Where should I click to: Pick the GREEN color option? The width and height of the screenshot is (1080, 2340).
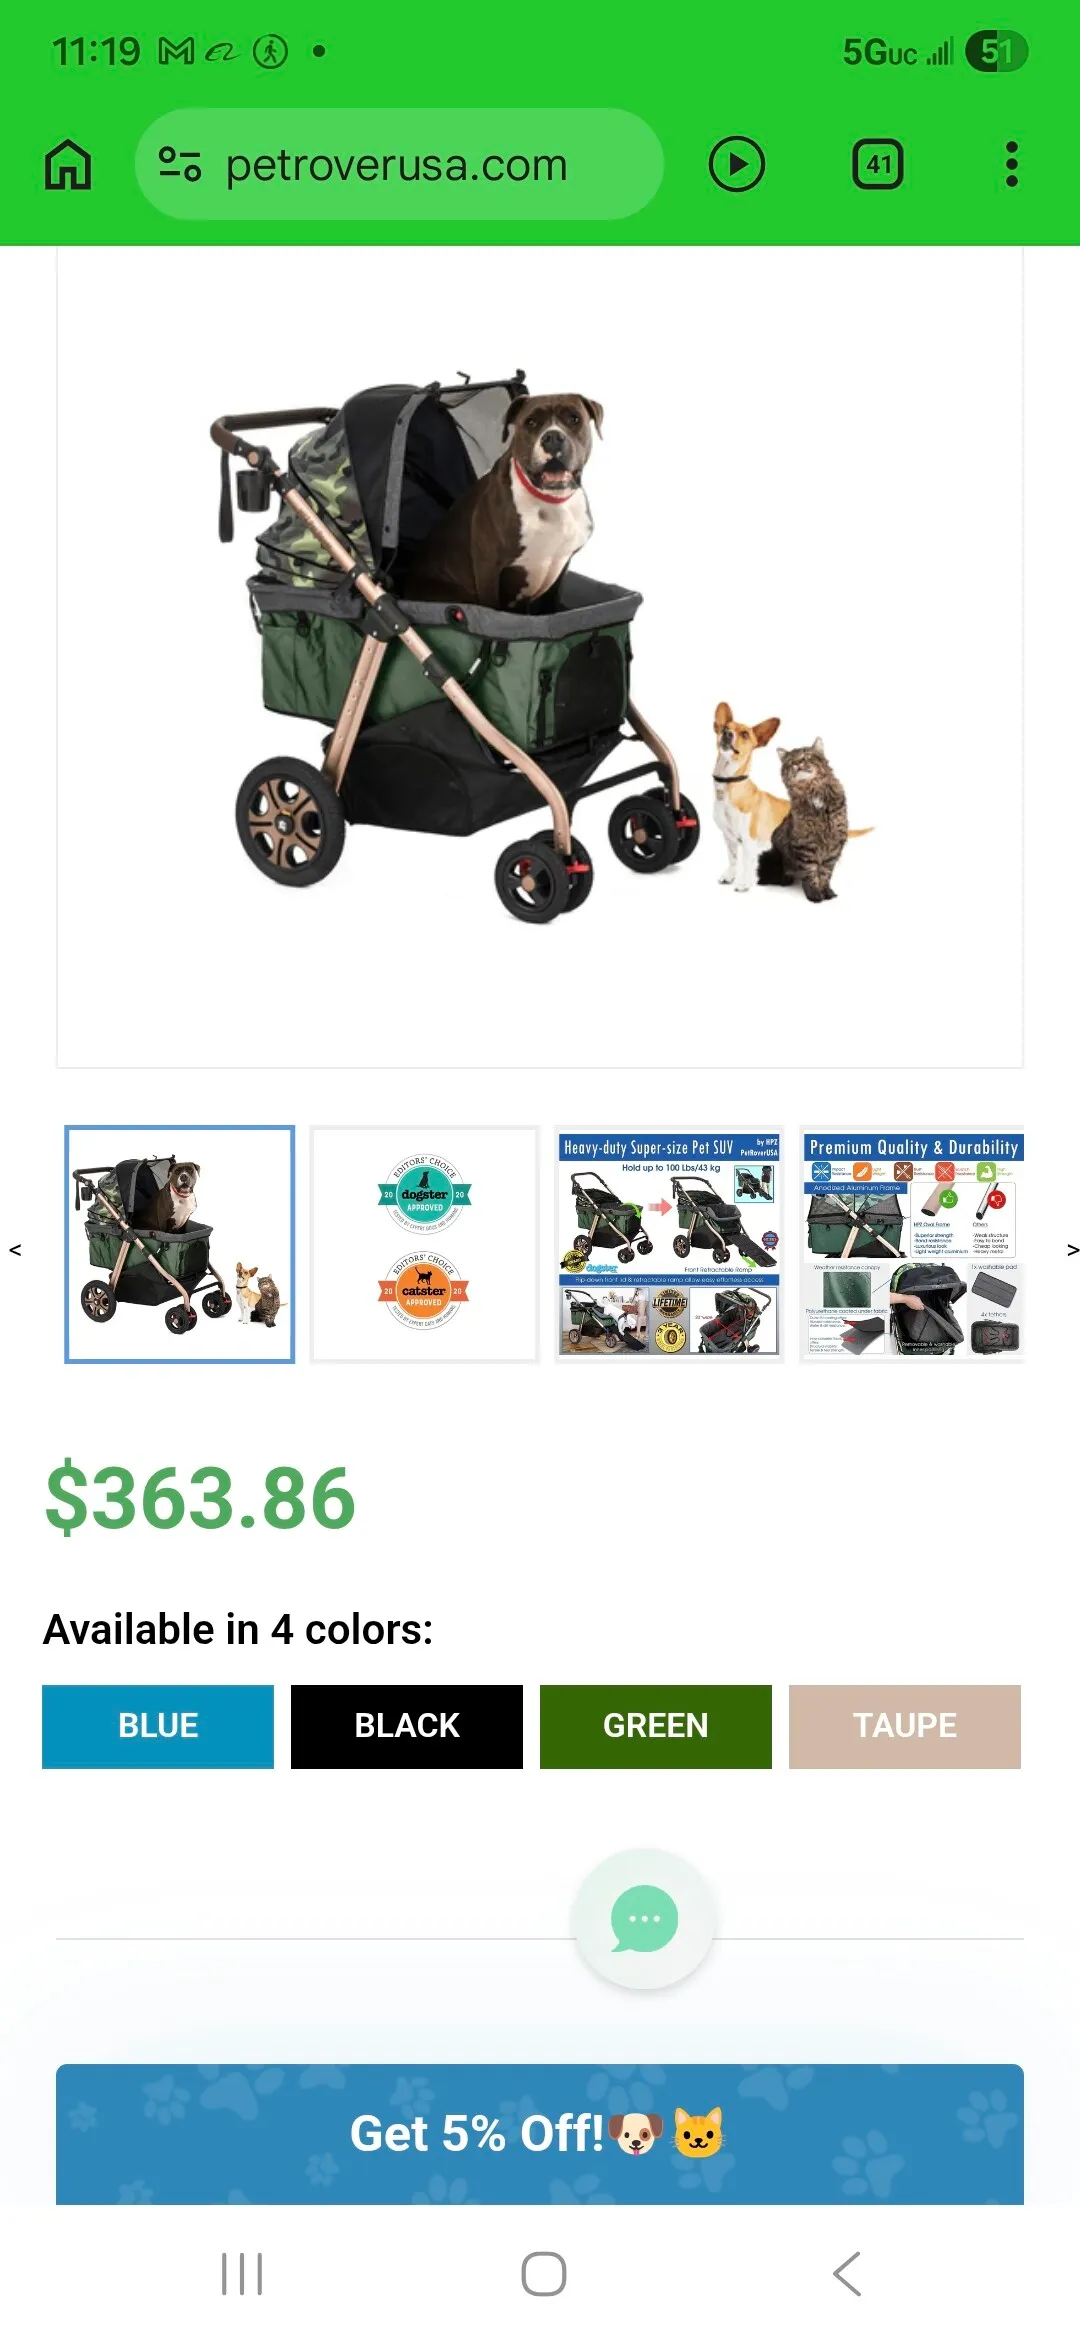pos(656,1726)
